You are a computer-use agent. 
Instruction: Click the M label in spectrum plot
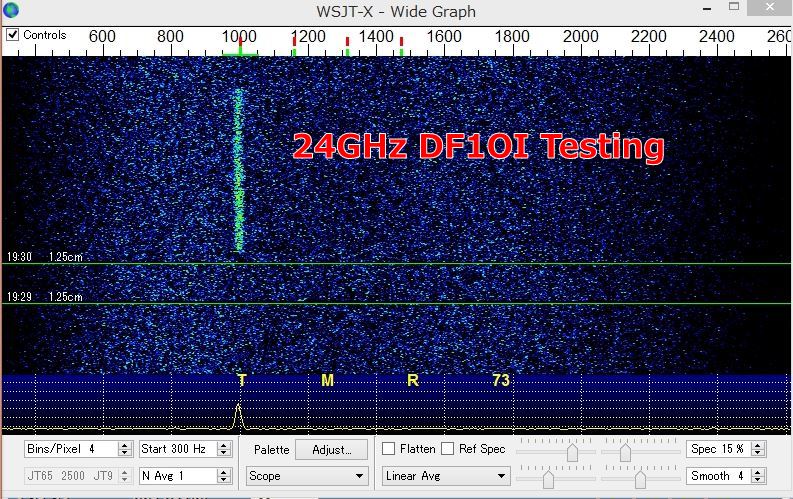(328, 380)
